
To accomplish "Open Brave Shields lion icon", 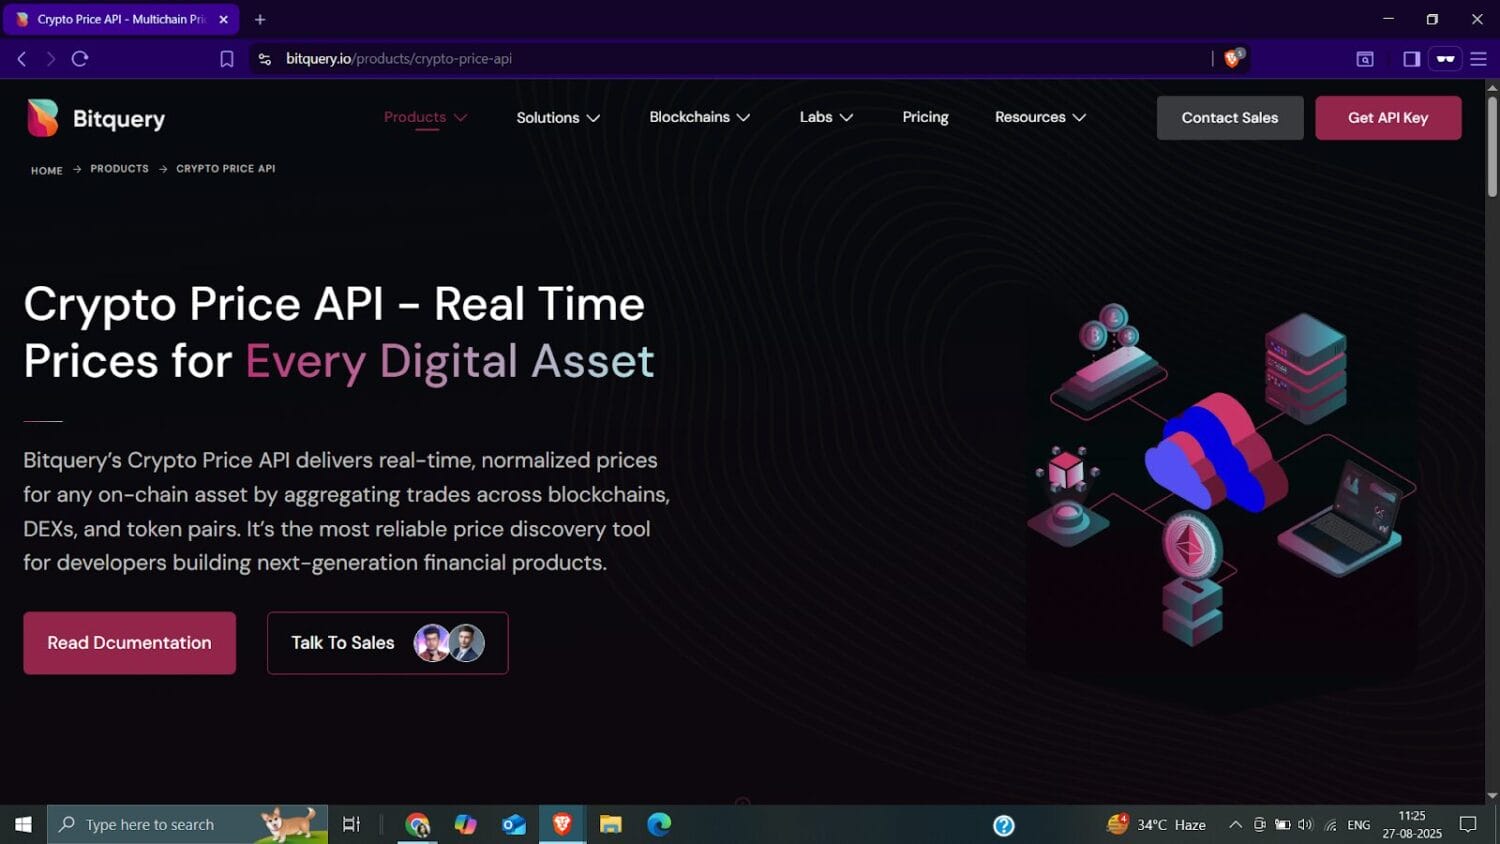I will pyautogui.click(x=1232, y=59).
